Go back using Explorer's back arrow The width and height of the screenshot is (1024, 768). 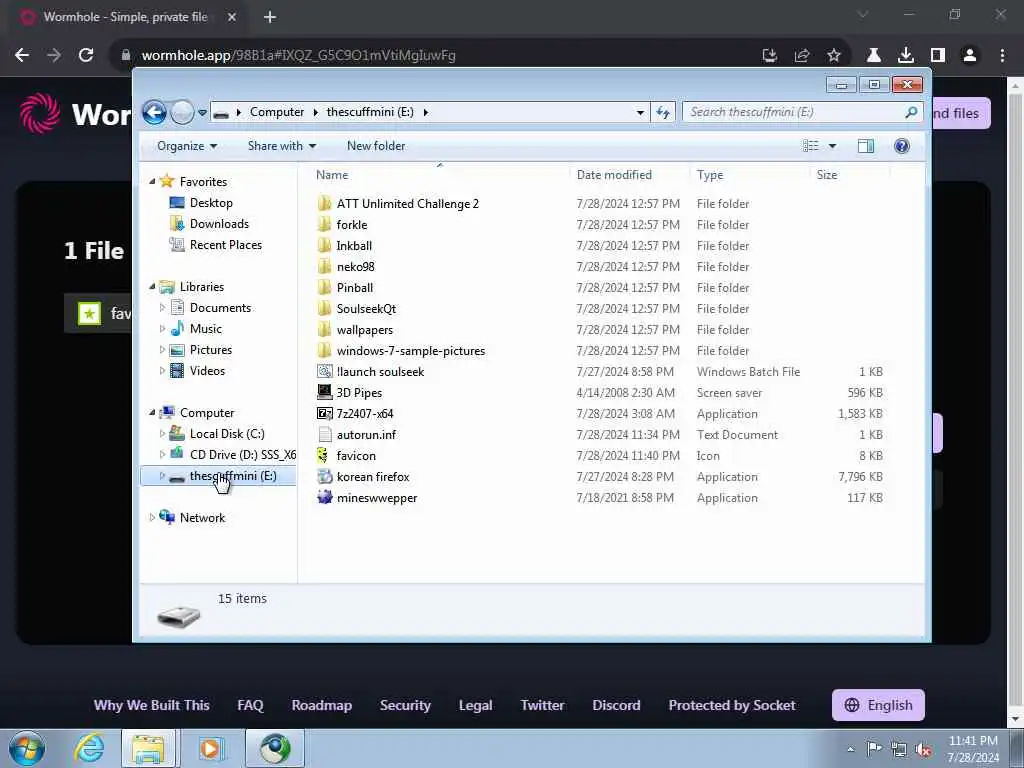point(154,112)
